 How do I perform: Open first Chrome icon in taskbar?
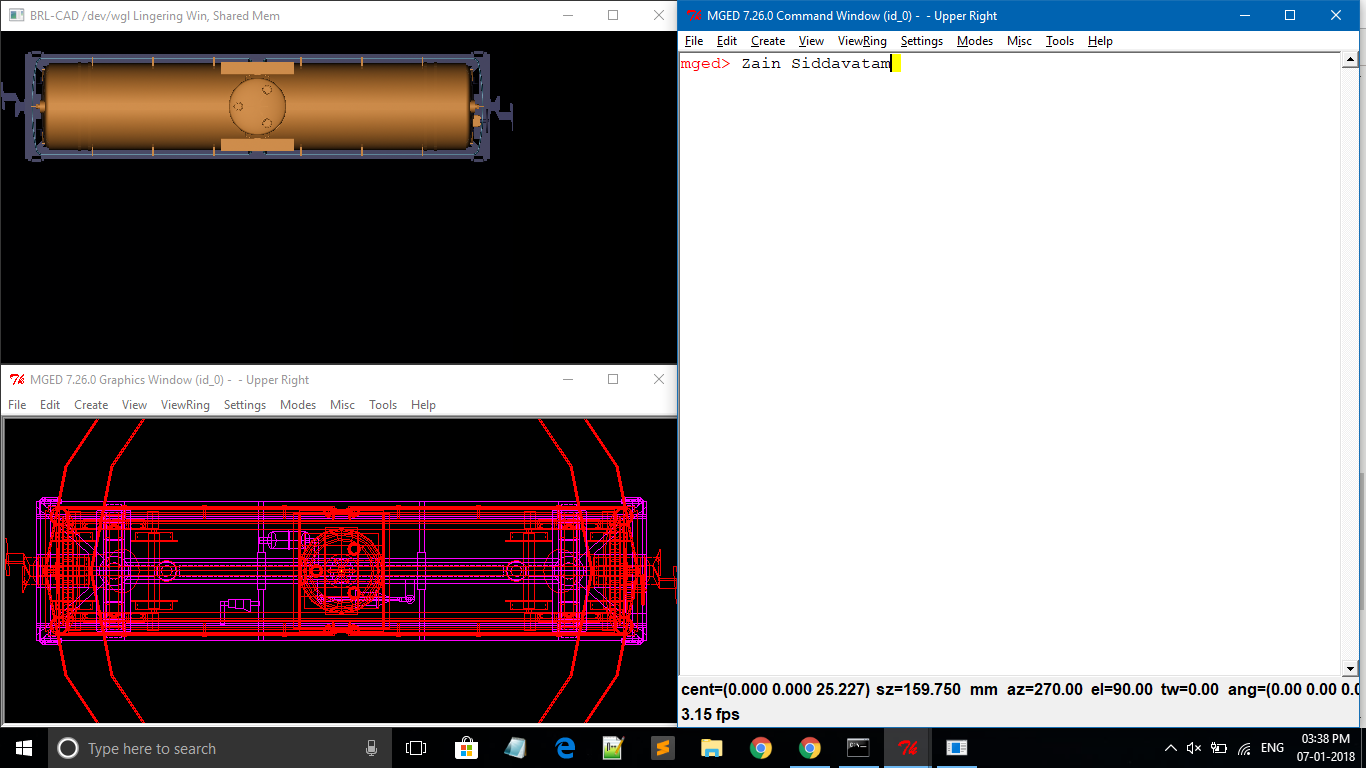pyautogui.click(x=761, y=748)
